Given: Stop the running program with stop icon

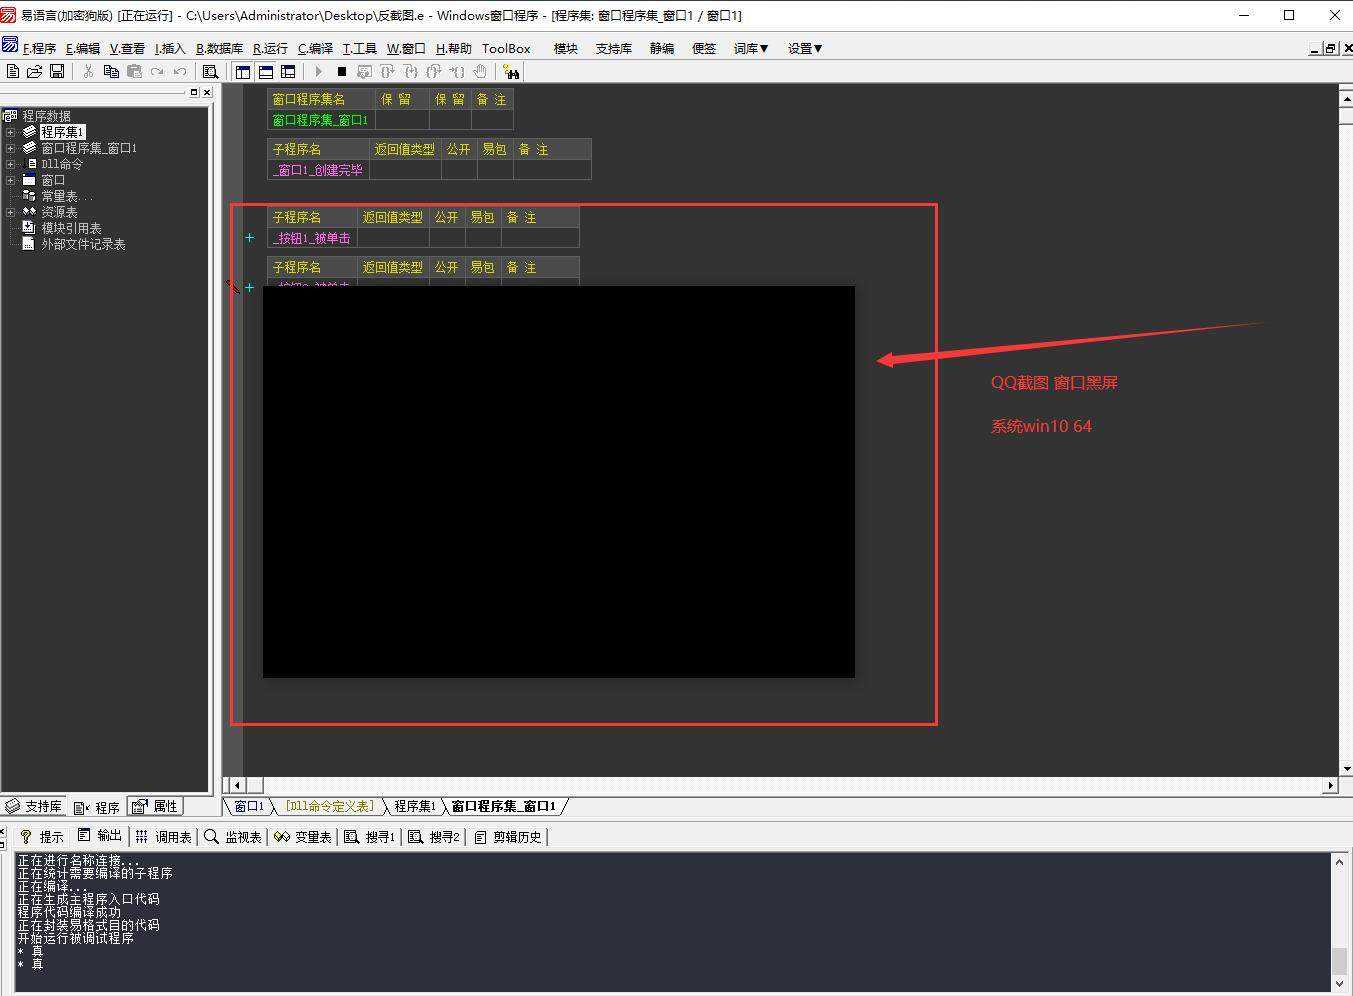Looking at the screenshot, I should 341,71.
